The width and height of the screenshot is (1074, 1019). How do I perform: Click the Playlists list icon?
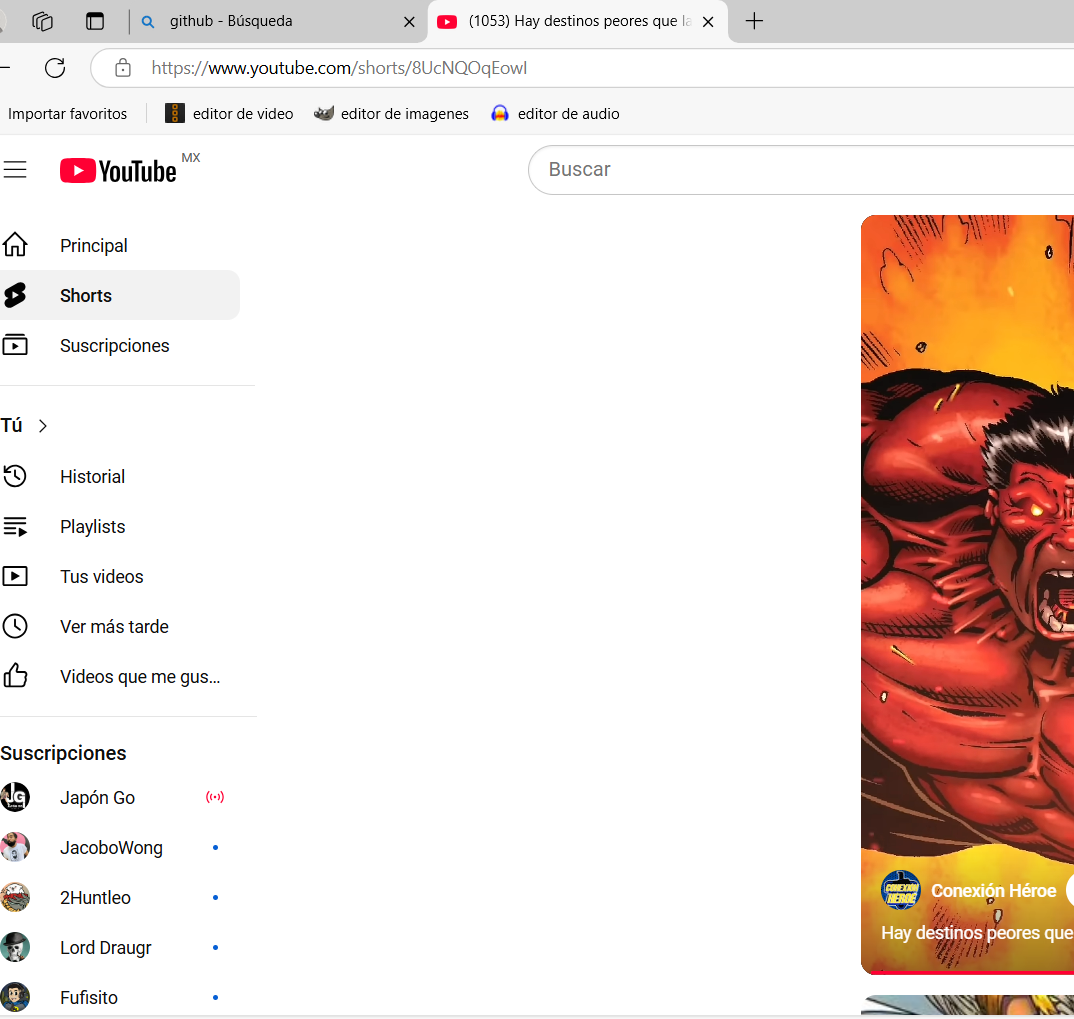coord(14,526)
